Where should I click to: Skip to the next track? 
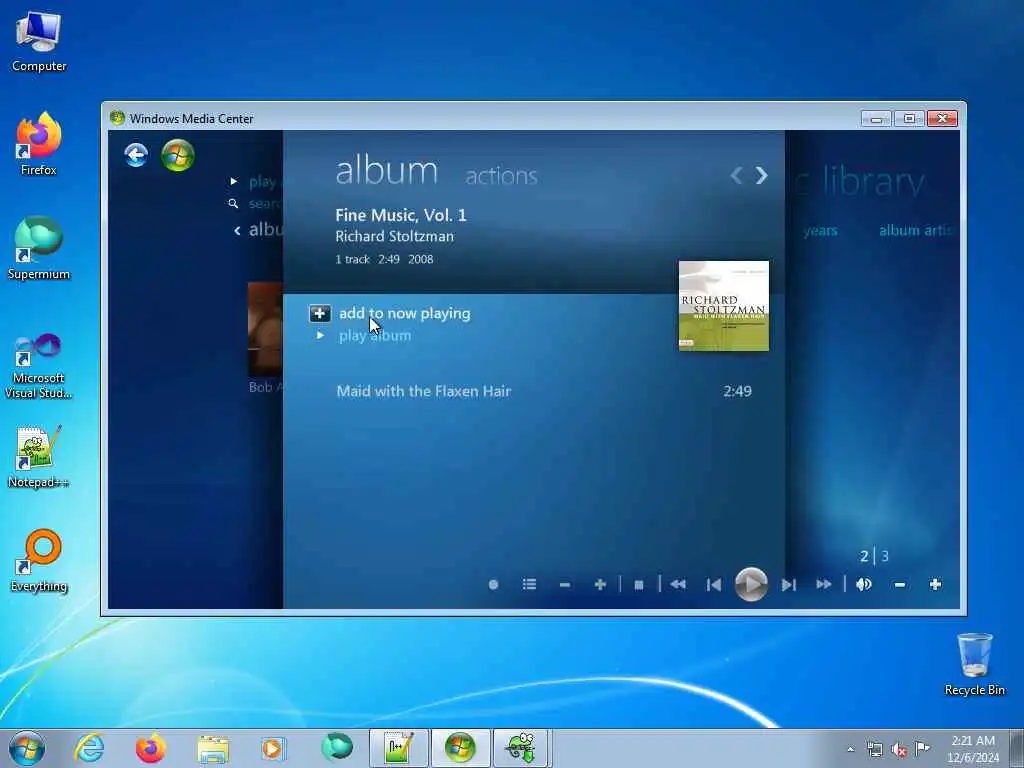[x=788, y=585]
